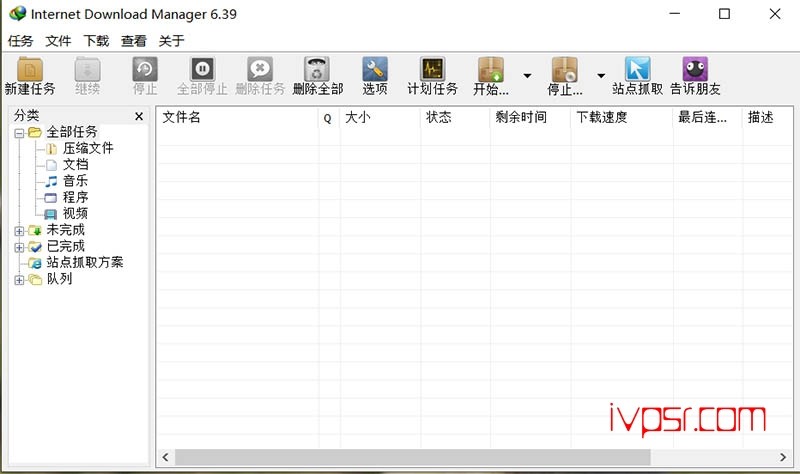Click the 告诉朋友 (tell a friend) icon
This screenshot has width=800, height=474.
point(695,69)
